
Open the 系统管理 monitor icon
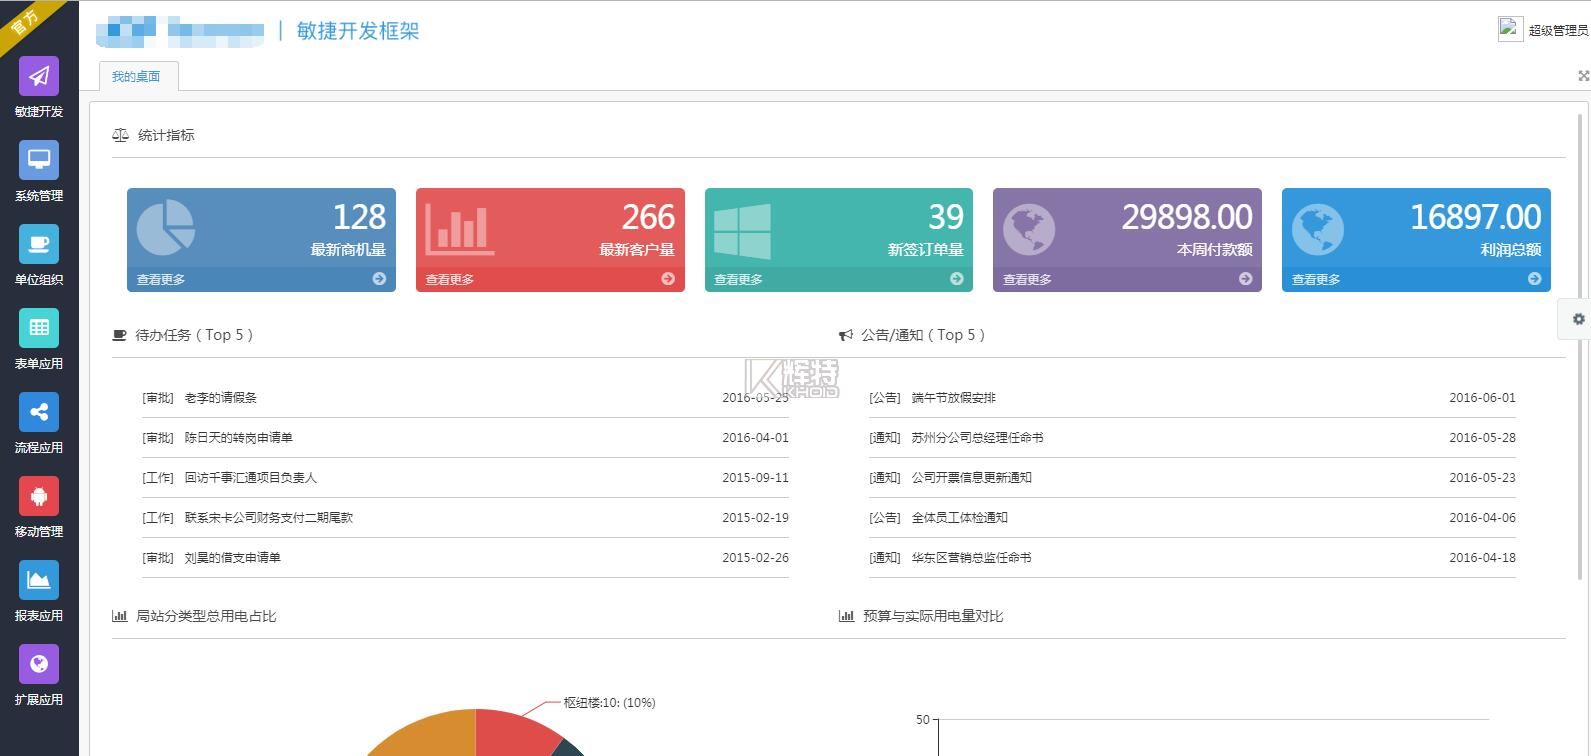39,161
